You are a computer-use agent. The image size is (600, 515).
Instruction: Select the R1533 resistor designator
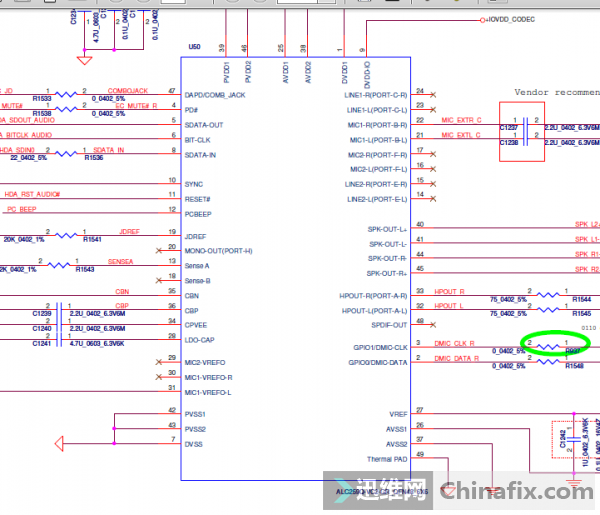coord(42,99)
